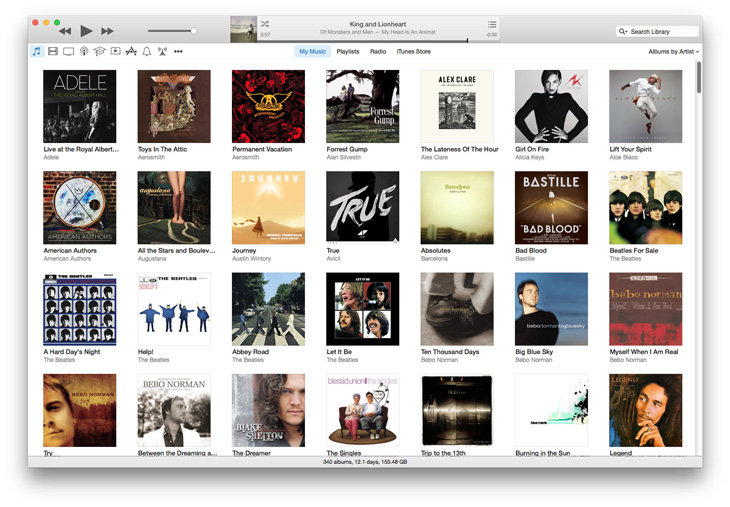Switch to the Playlists tab

348,52
